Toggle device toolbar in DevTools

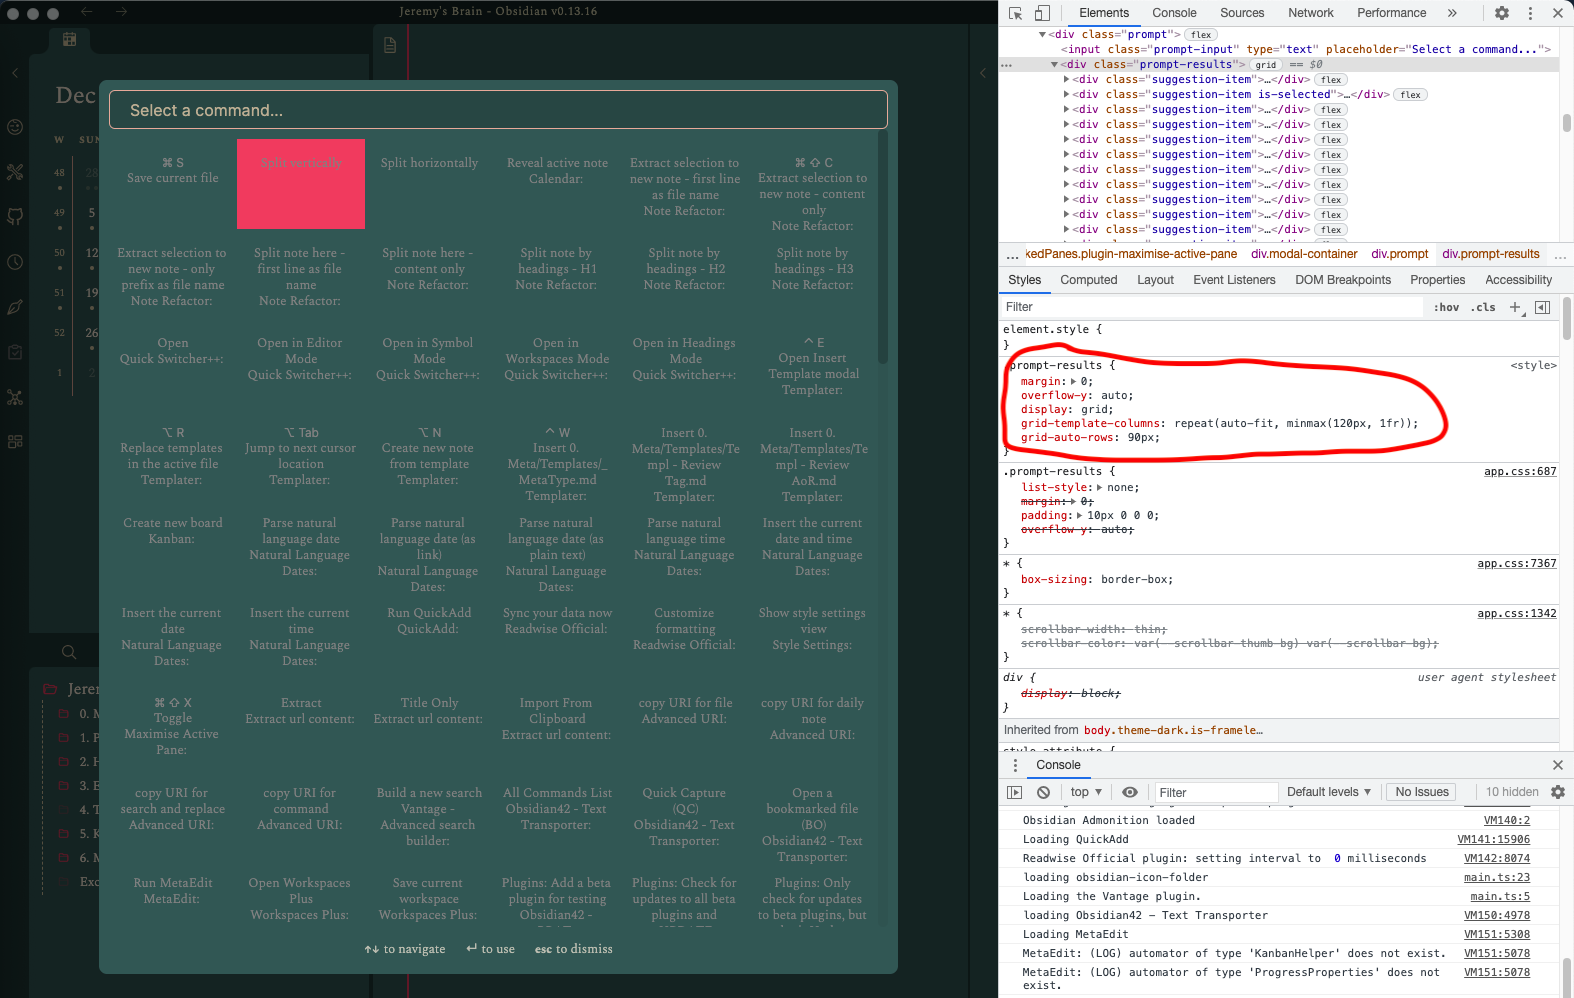[1042, 13]
